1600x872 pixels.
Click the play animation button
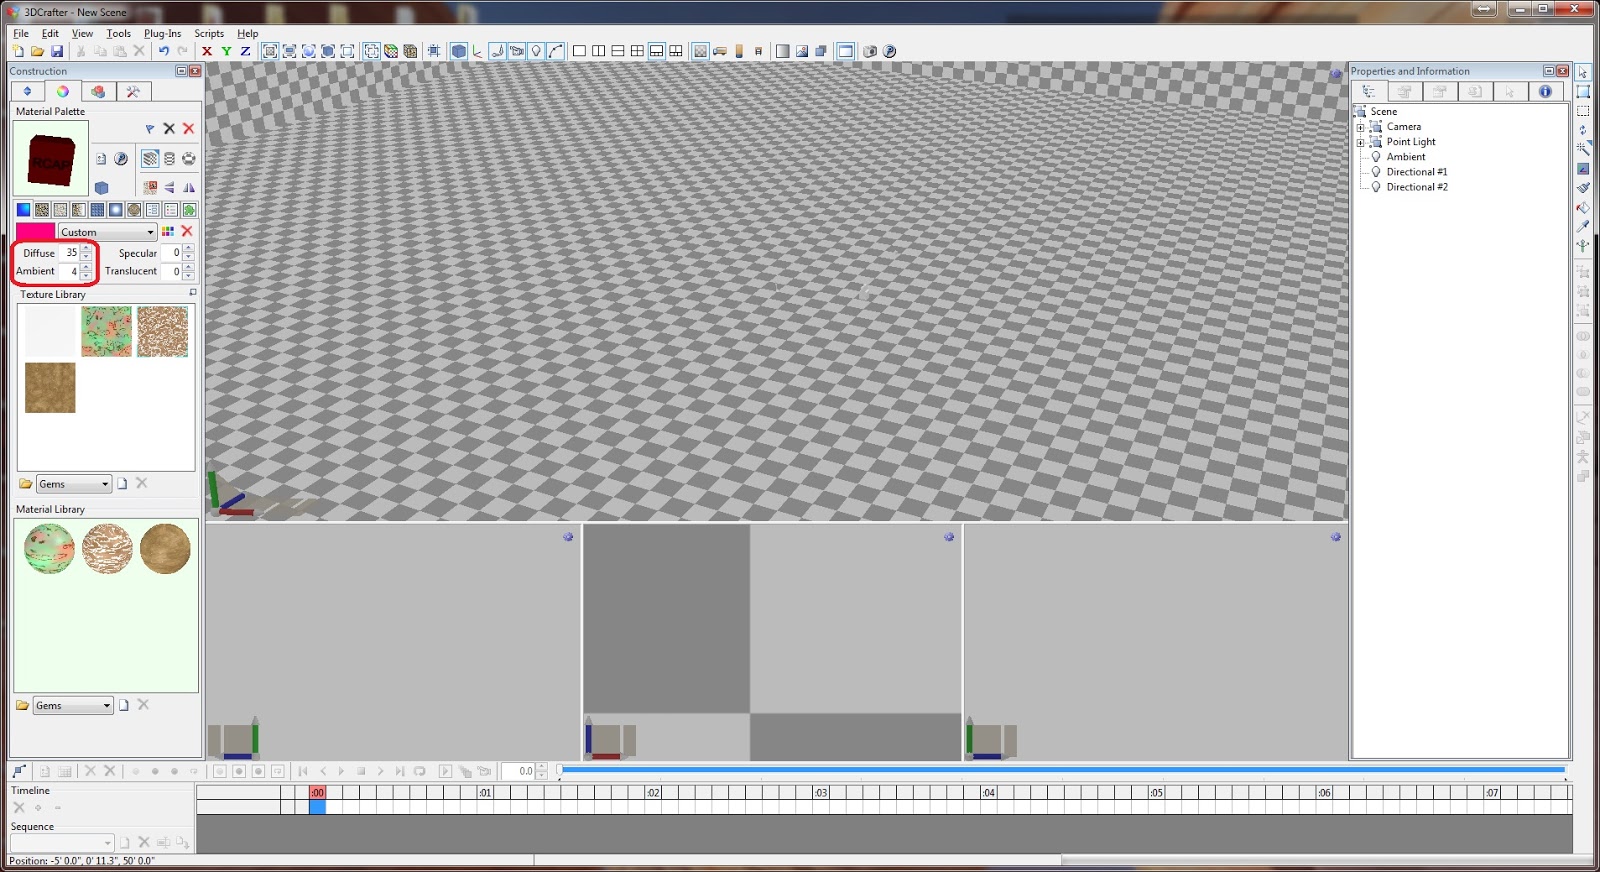tap(342, 771)
